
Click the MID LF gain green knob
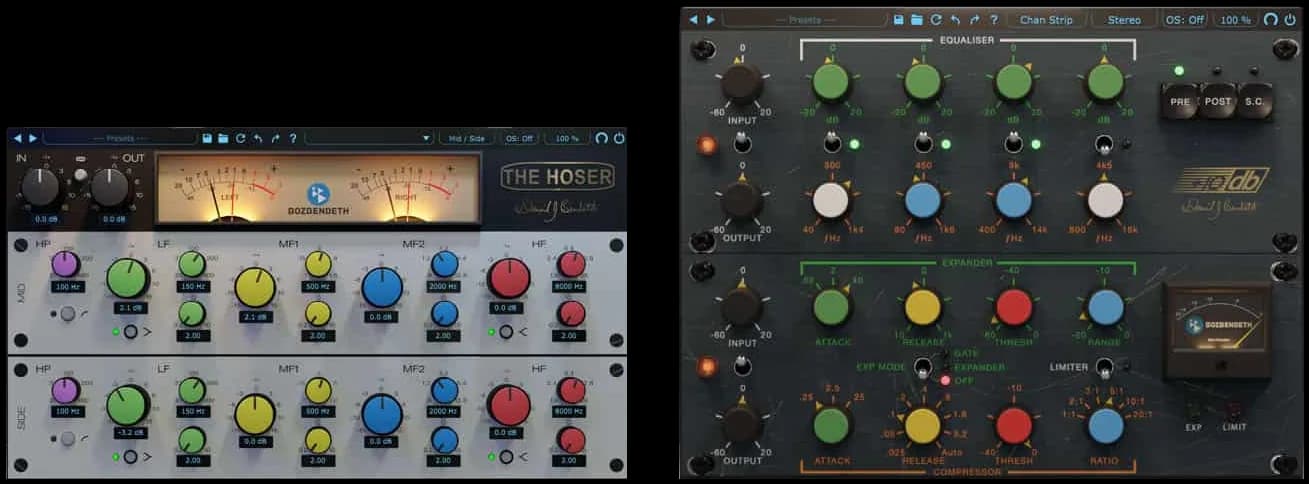[128, 278]
